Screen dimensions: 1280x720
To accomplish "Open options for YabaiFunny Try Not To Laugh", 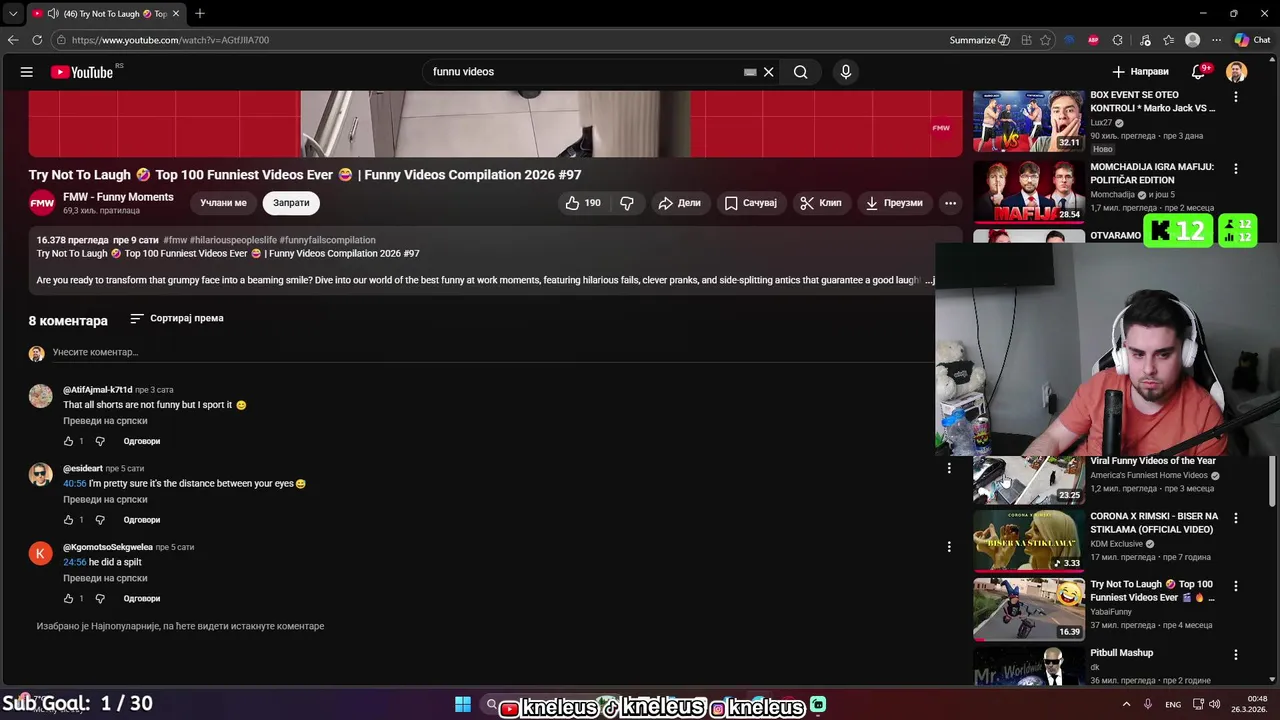I will coord(1236,586).
